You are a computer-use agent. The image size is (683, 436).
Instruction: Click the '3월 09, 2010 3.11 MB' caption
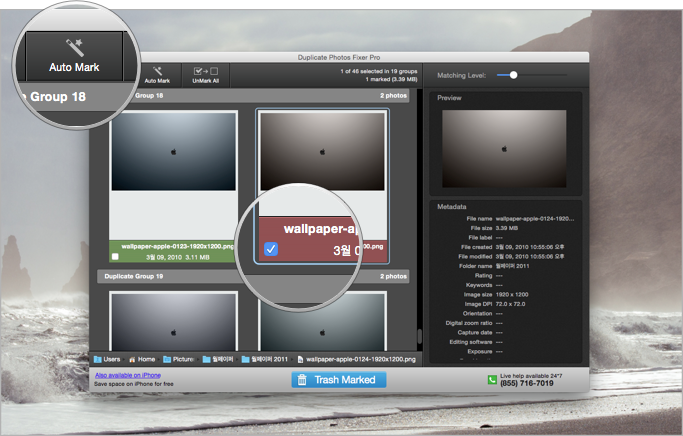tap(178, 257)
